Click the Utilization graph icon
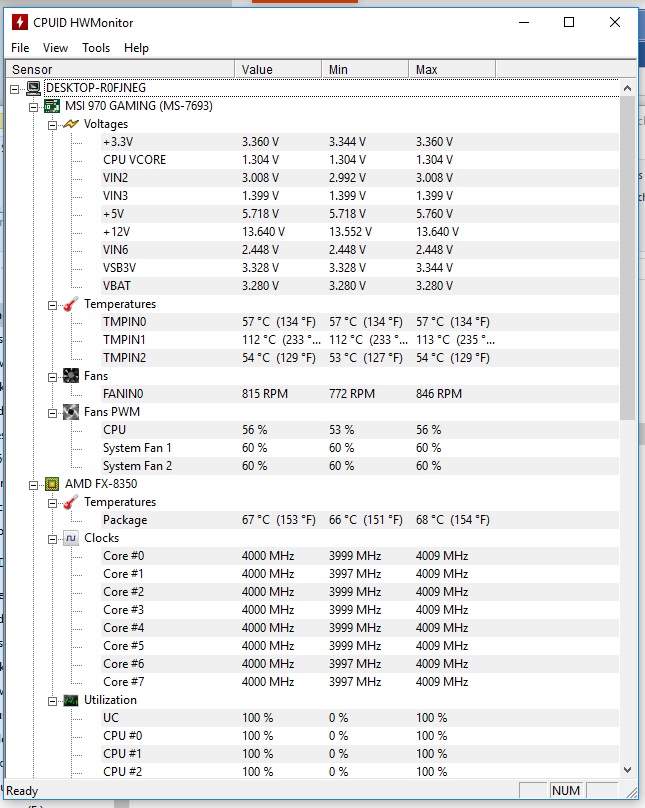The image size is (645, 808). [x=71, y=700]
